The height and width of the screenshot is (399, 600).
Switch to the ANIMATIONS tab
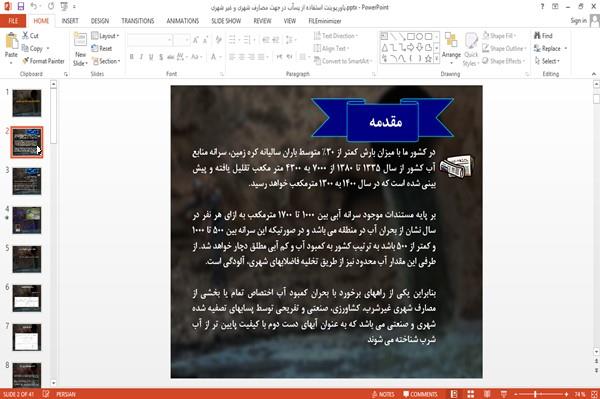tap(183, 21)
